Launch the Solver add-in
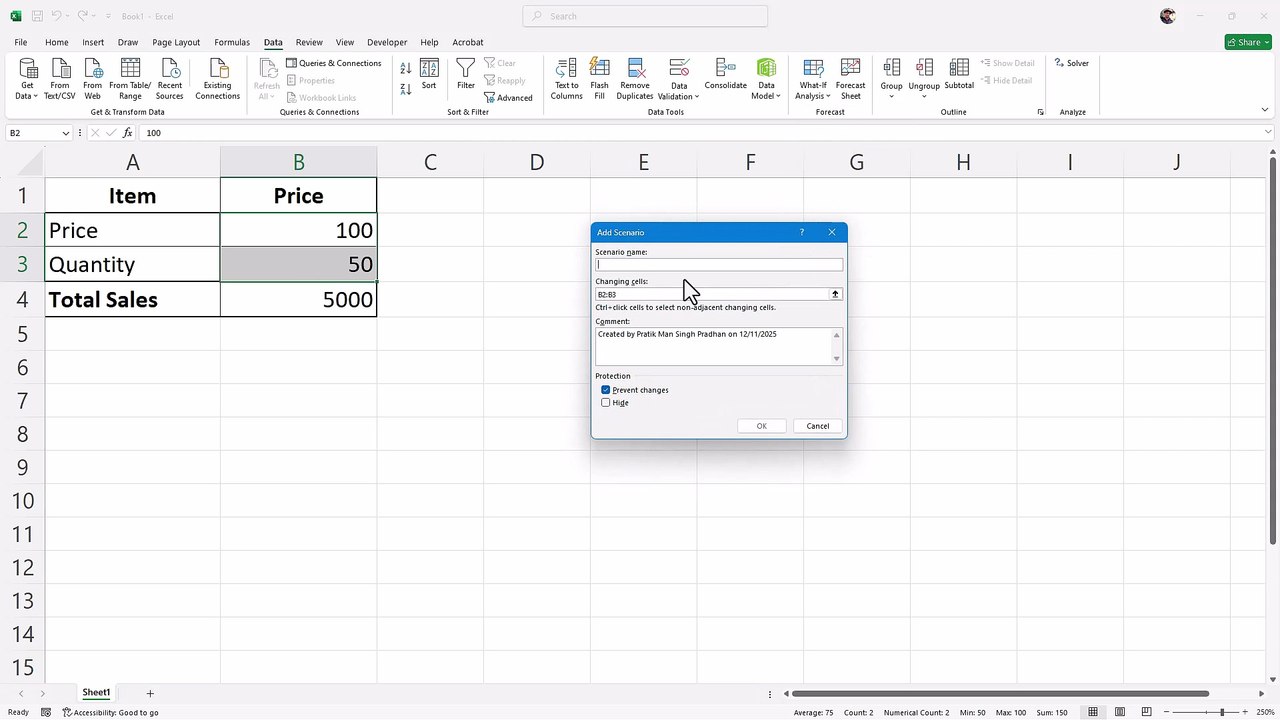This screenshot has width=1280, height=720. 1072,63
